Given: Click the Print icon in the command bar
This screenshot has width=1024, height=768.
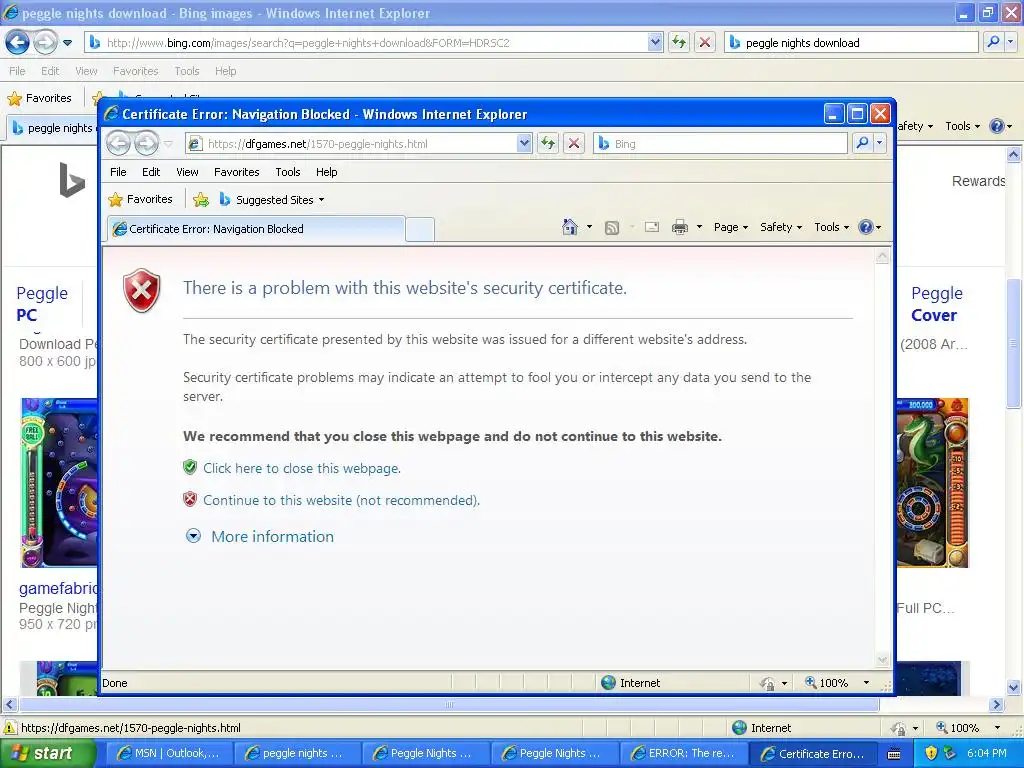Looking at the screenshot, I should 680,227.
